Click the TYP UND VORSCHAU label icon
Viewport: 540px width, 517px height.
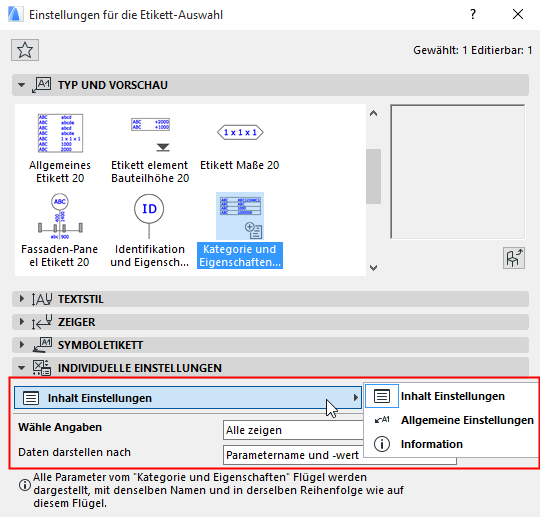pyautogui.click(x=41, y=85)
